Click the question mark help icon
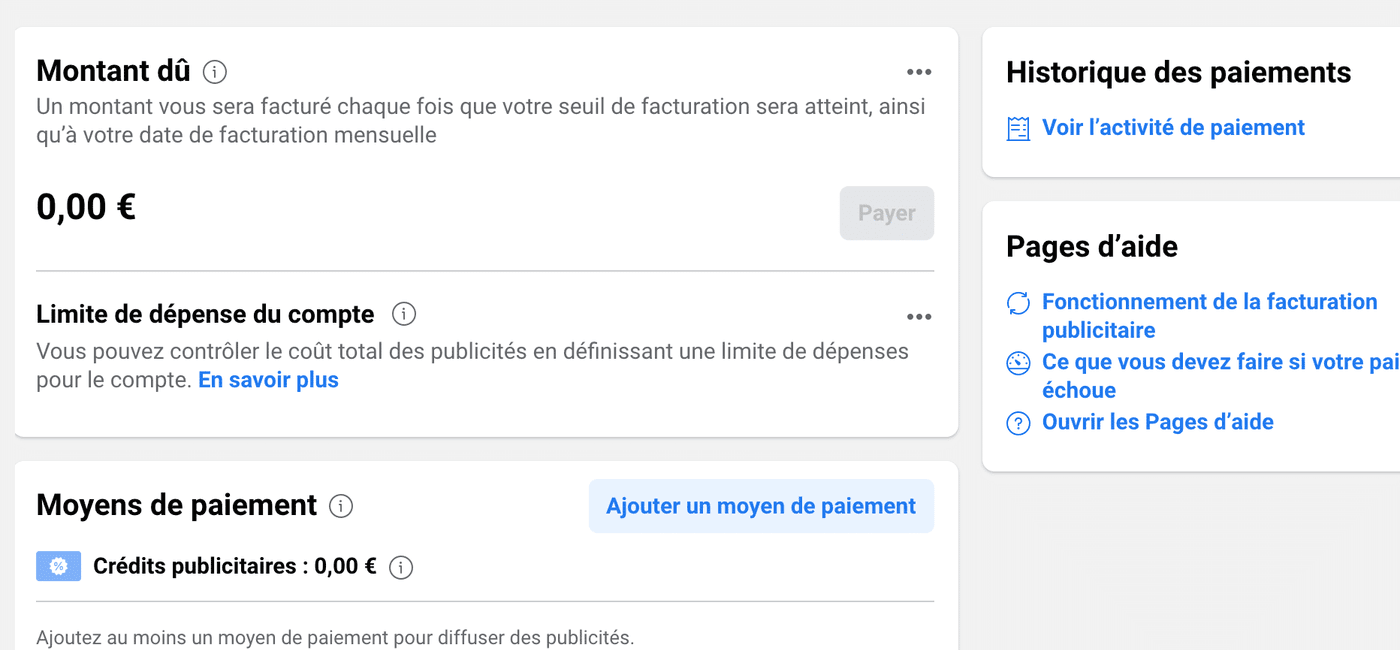Viewport: 1400px width, 650px height. (x=1017, y=423)
